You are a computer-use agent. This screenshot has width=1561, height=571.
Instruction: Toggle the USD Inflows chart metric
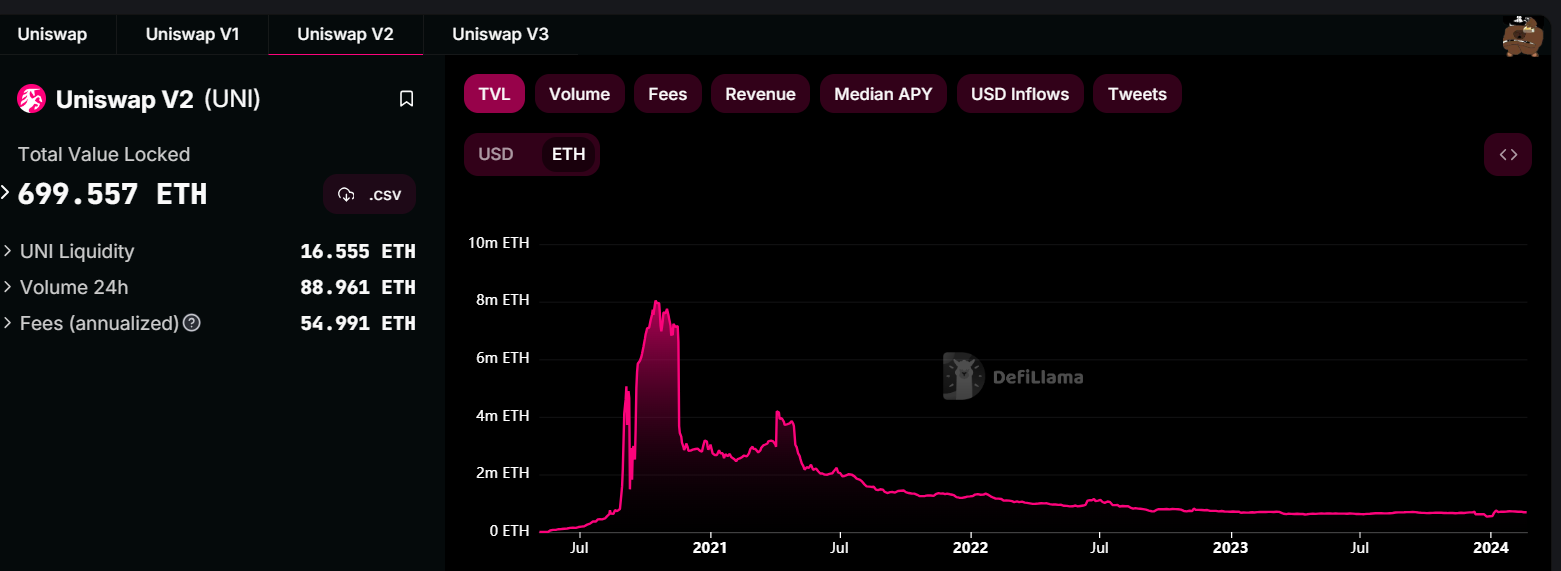pyautogui.click(x=1020, y=94)
